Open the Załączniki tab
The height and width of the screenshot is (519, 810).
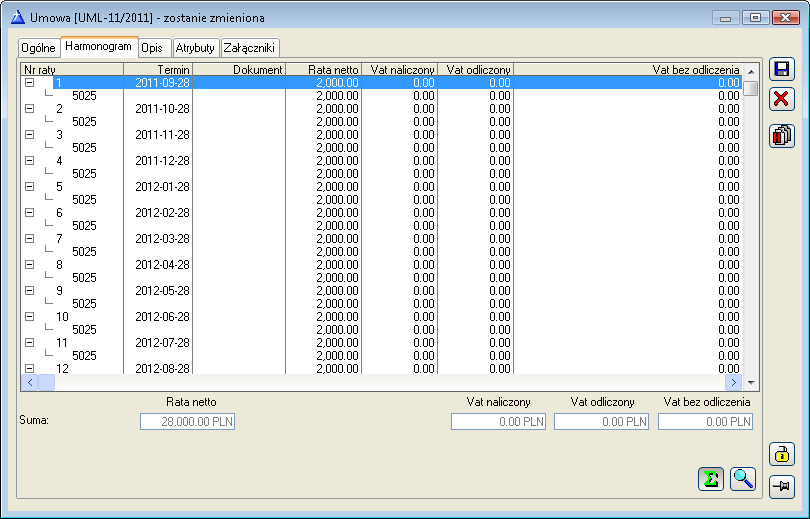point(250,48)
